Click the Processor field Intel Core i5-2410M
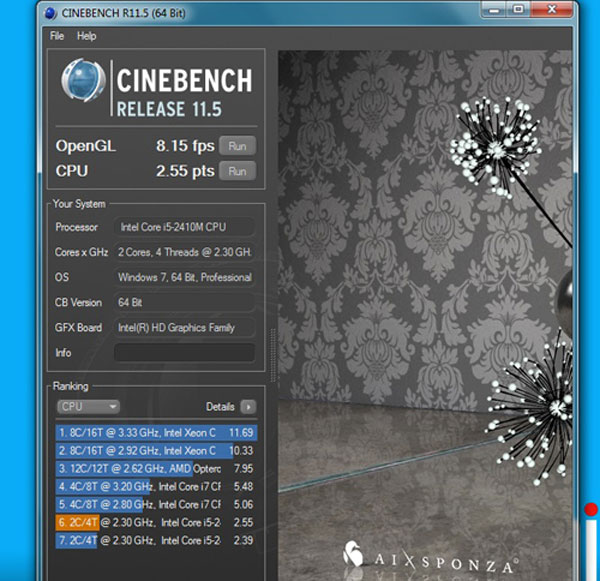 pos(184,227)
